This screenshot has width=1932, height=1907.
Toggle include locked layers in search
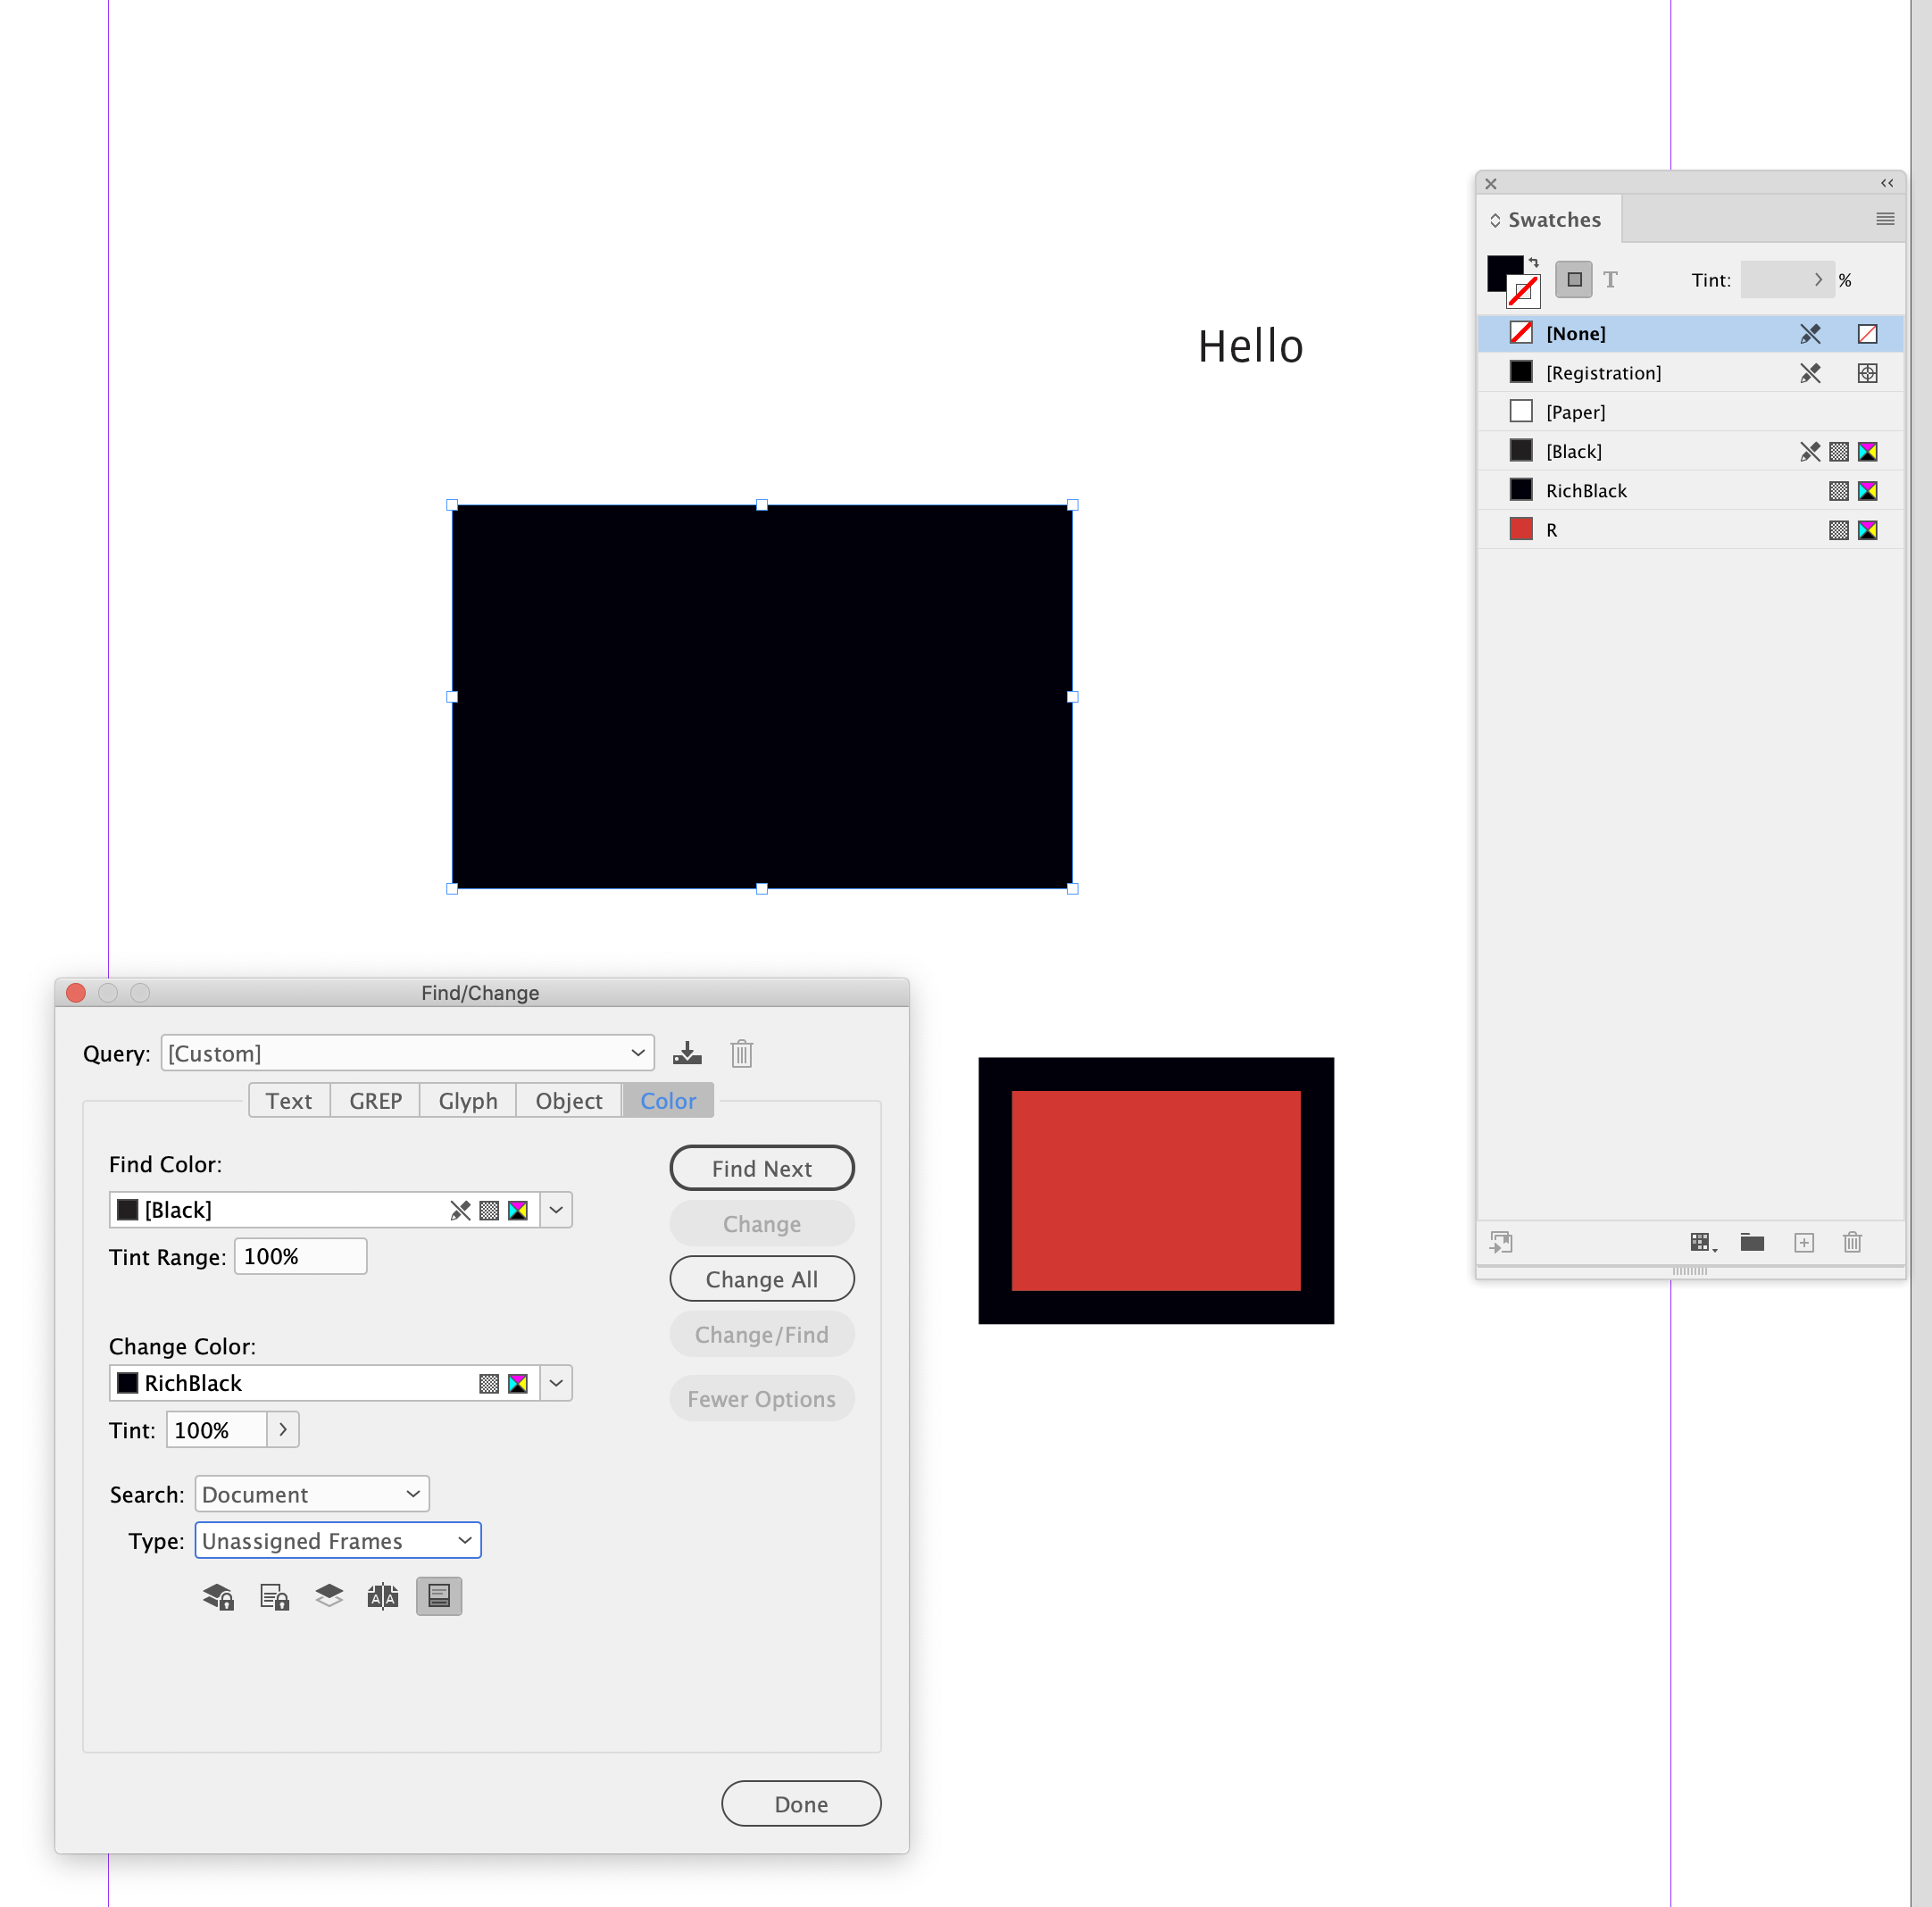click(x=218, y=1596)
